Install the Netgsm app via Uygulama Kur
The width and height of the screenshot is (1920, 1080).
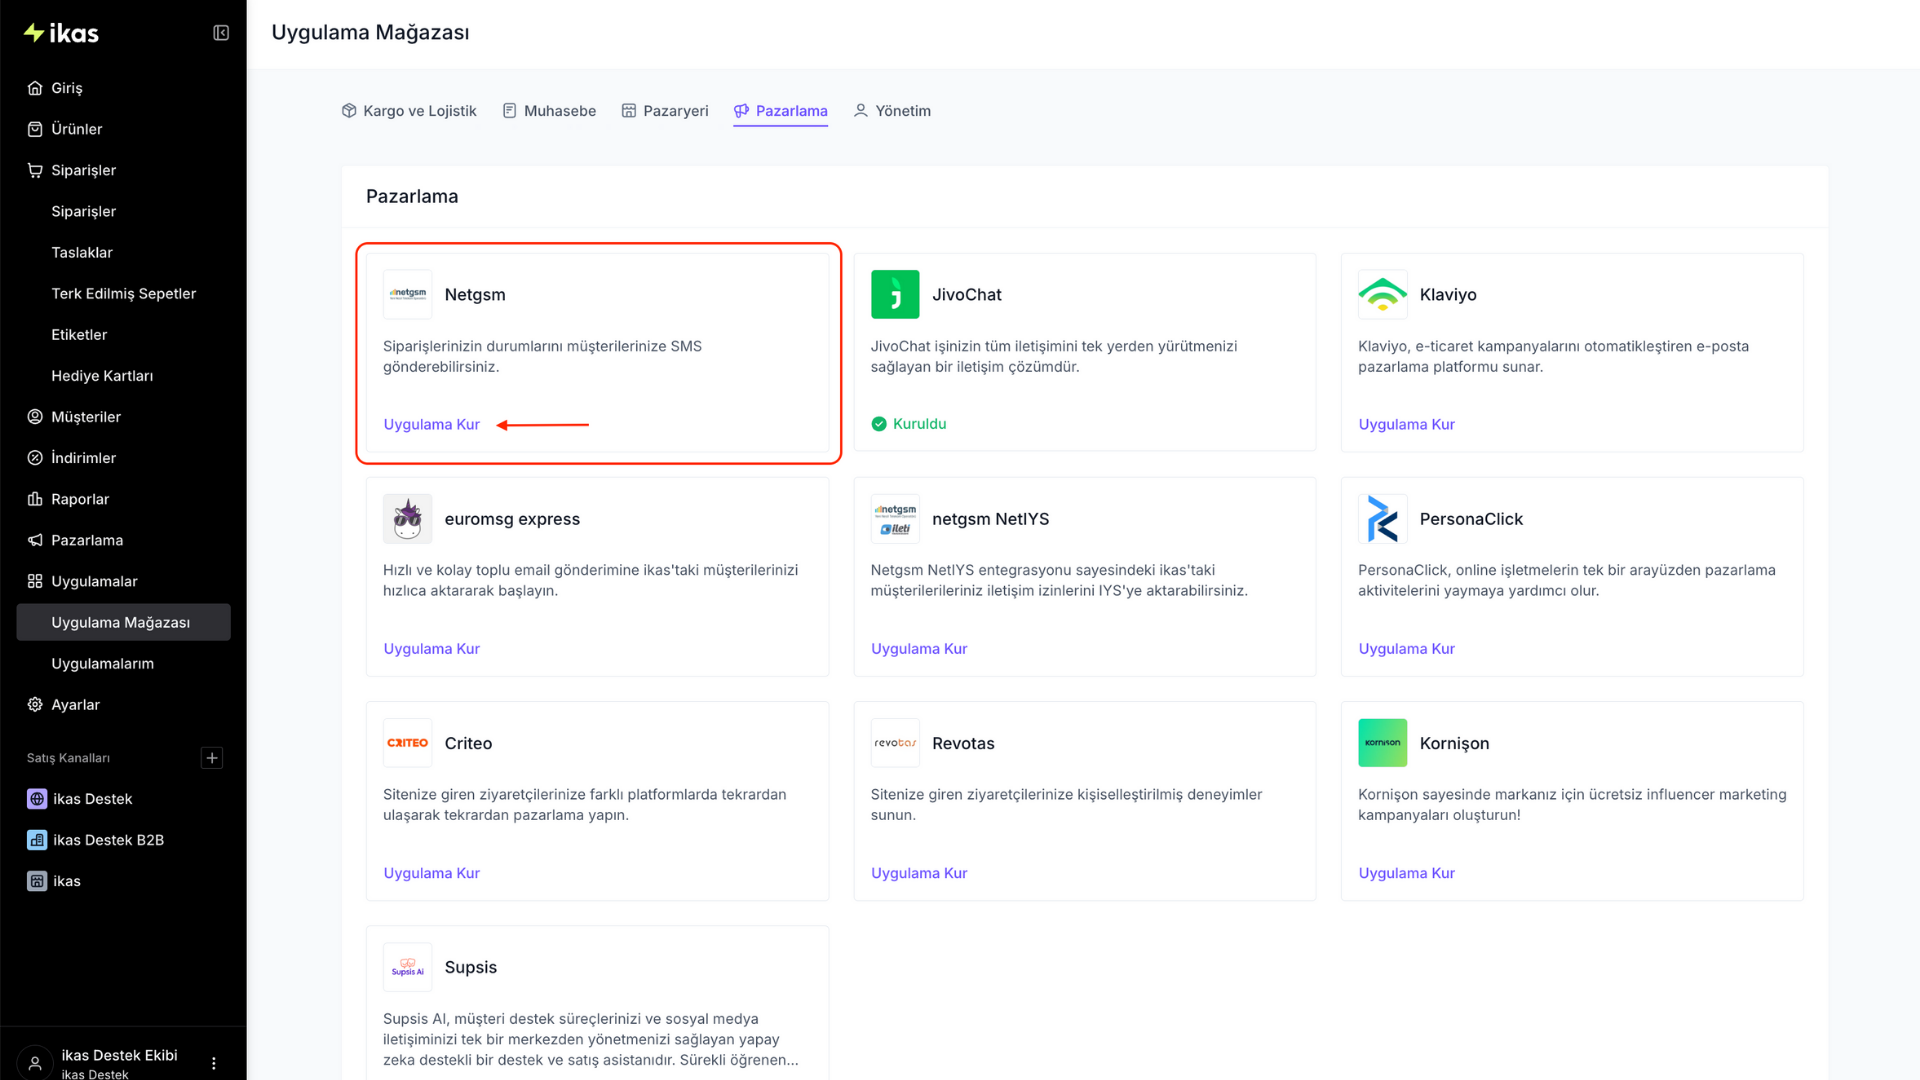431,424
